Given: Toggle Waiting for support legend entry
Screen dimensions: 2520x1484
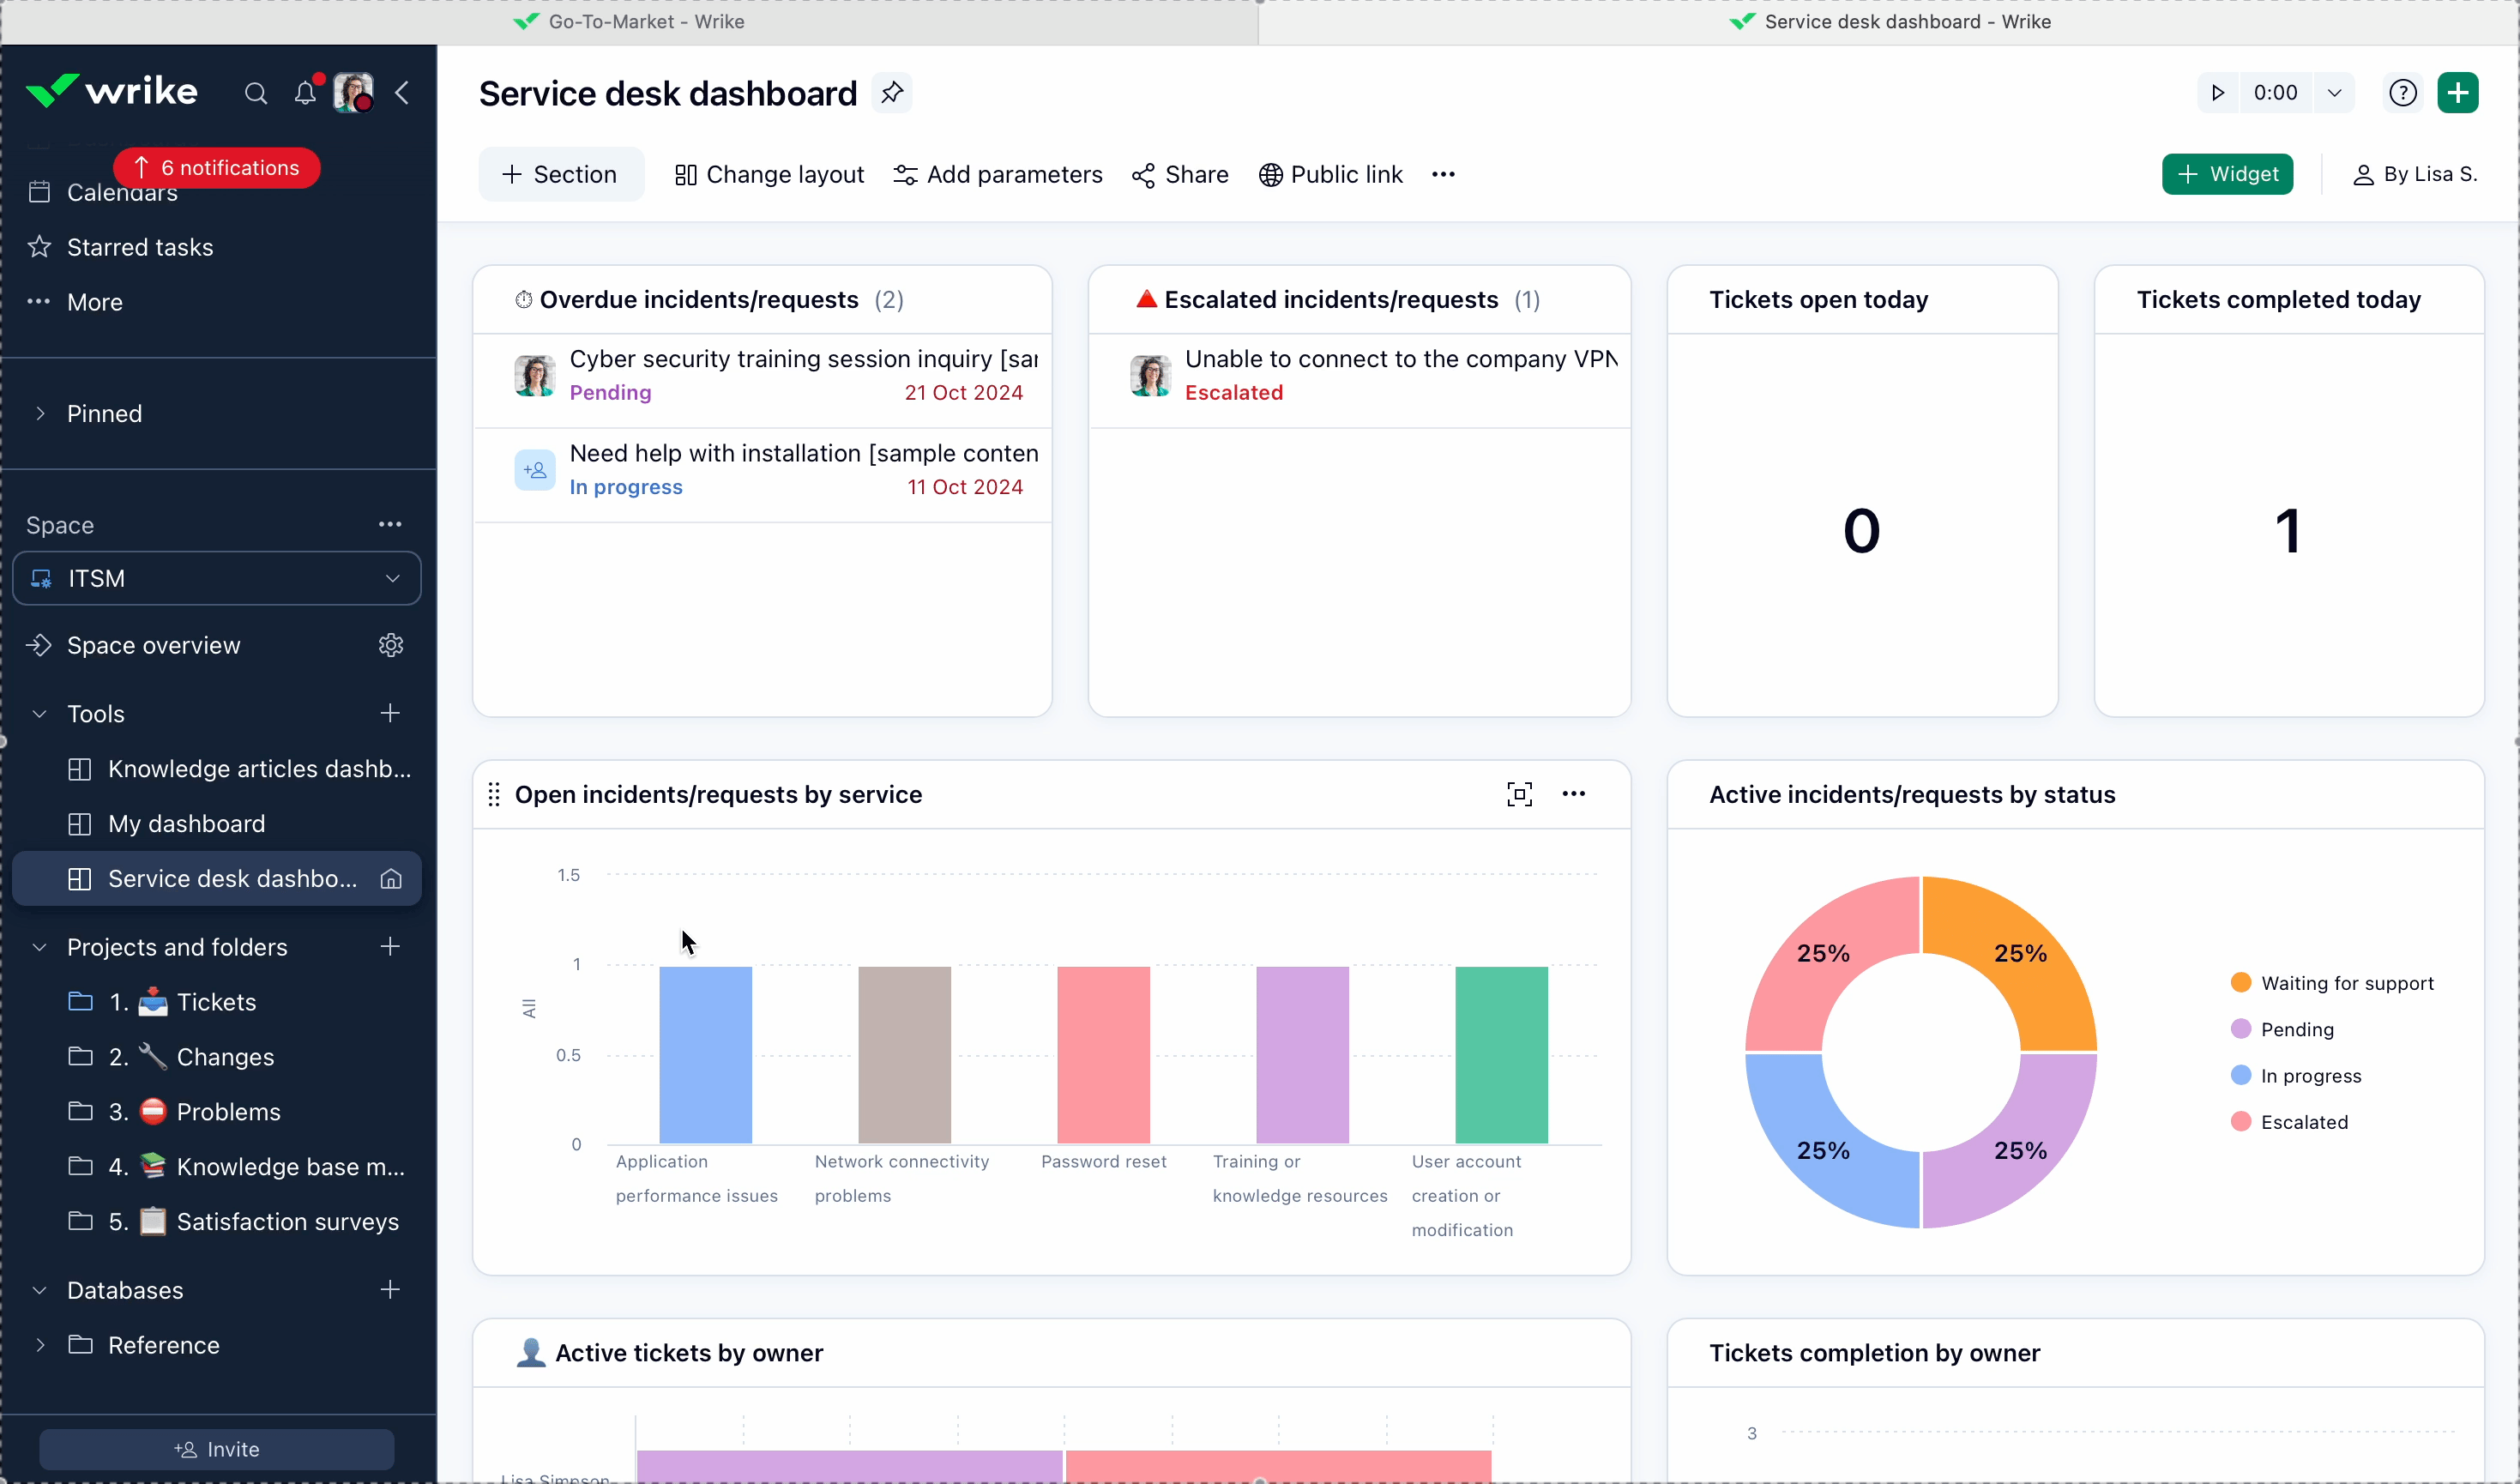Looking at the screenshot, I should tap(2346, 983).
